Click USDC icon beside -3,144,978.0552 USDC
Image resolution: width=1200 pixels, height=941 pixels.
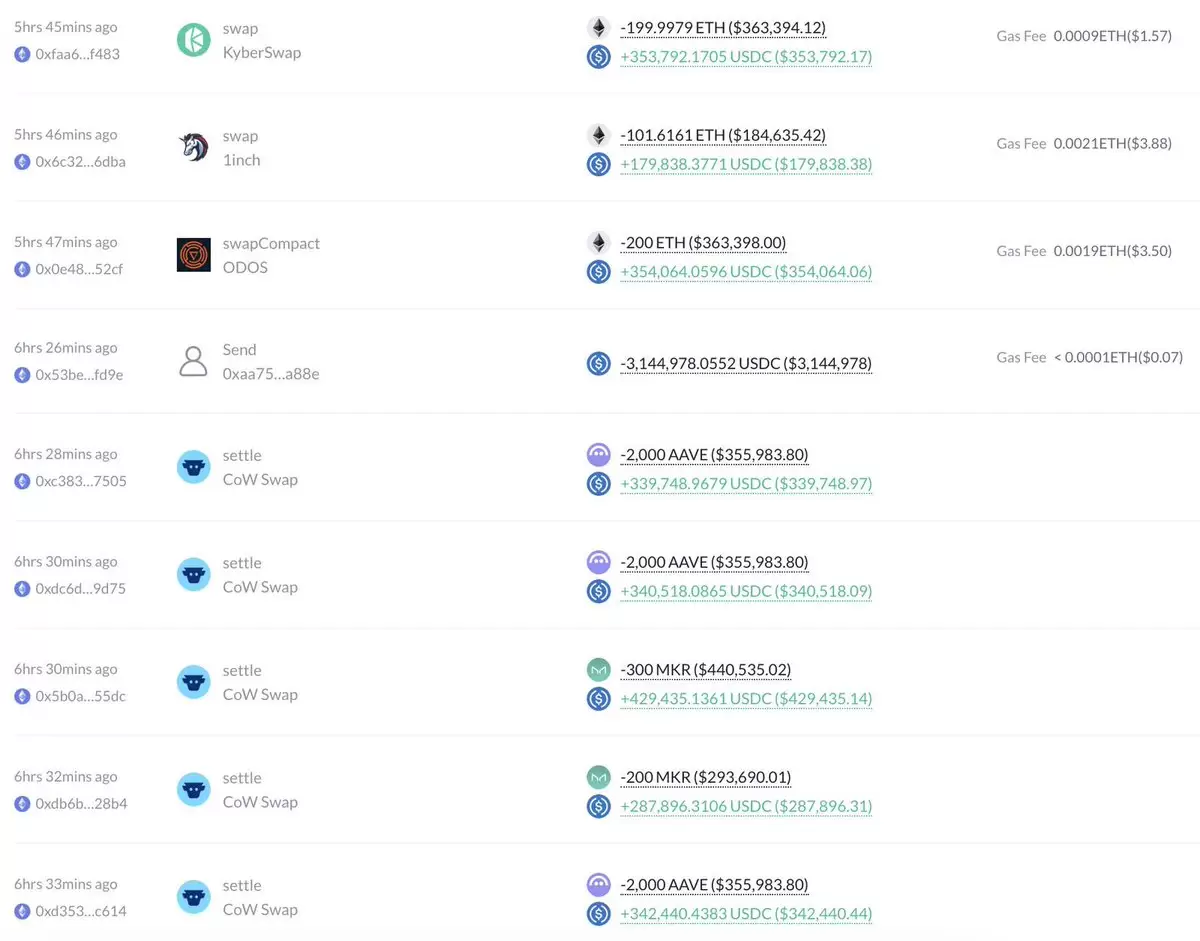pos(598,364)
